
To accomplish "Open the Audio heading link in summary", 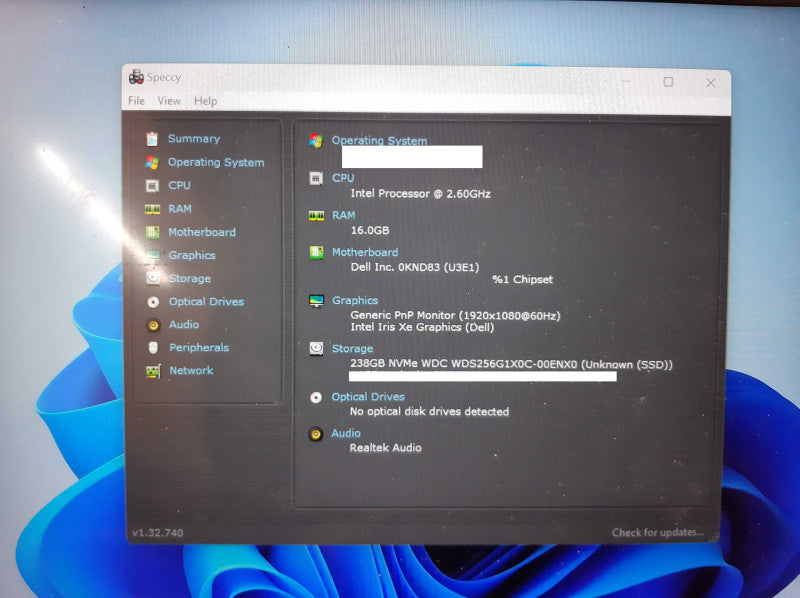I will 346,433.
